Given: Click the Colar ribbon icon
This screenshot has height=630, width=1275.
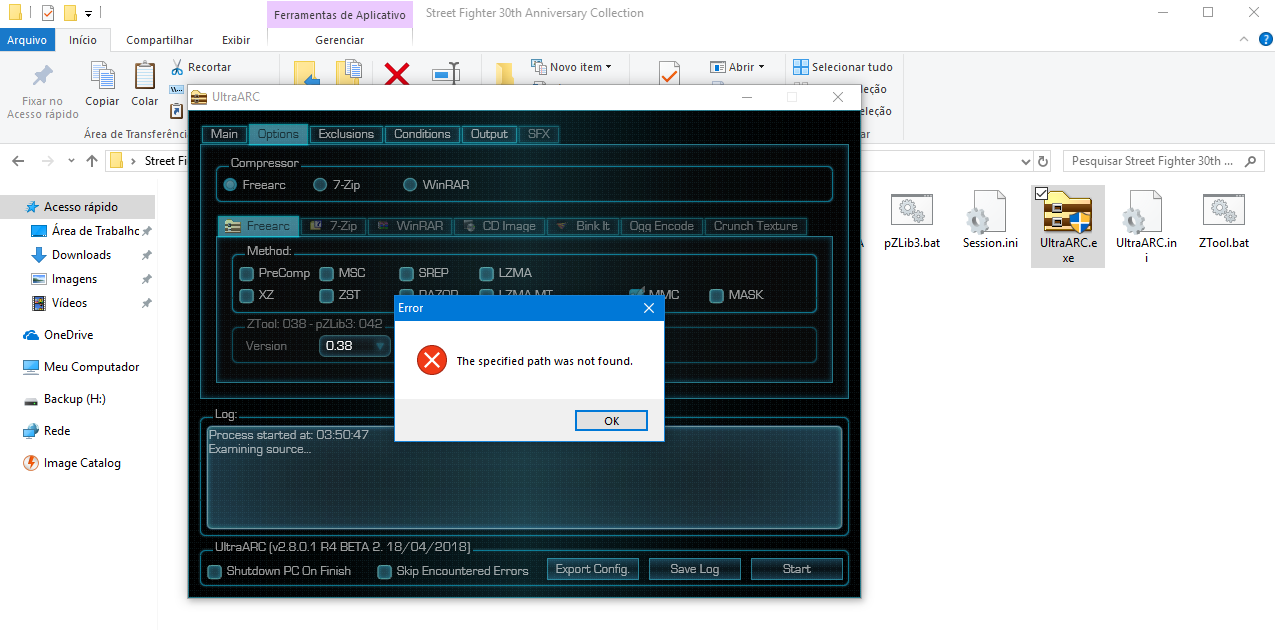Looking at the screenshot, I should [145, 76].
